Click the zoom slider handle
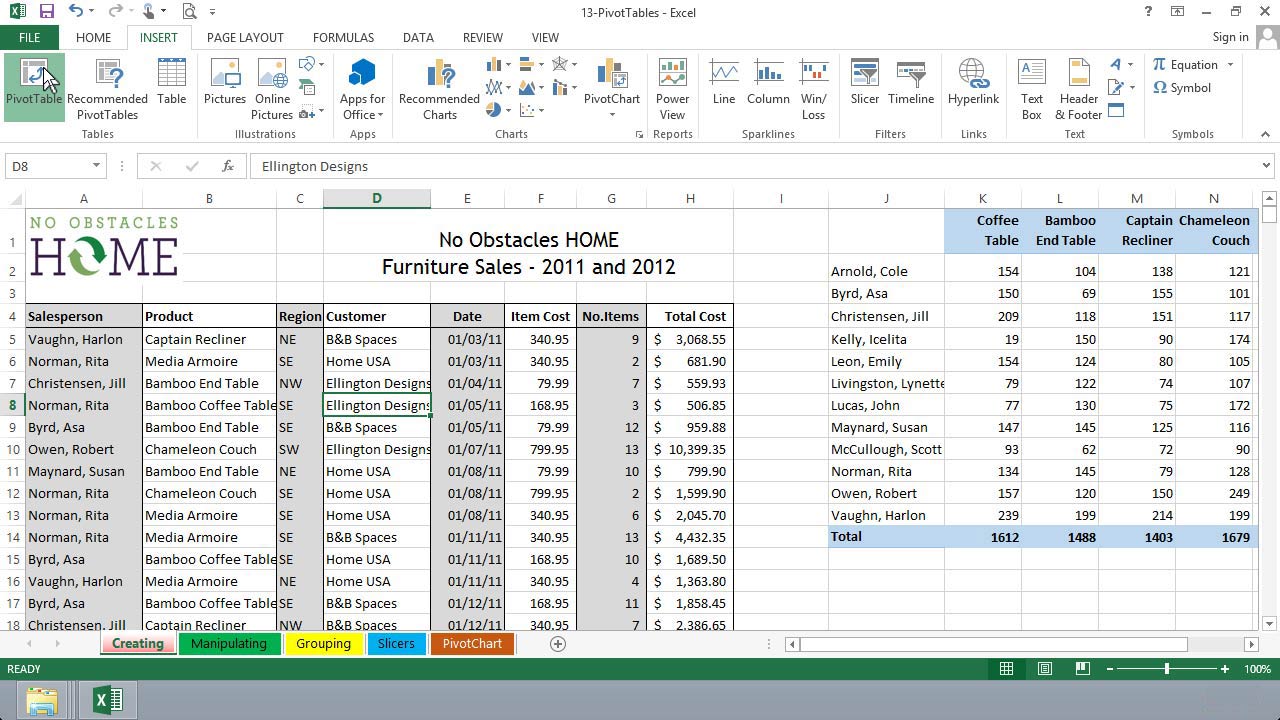Viewport: 1280px width, 720px height. (1167, 669)
